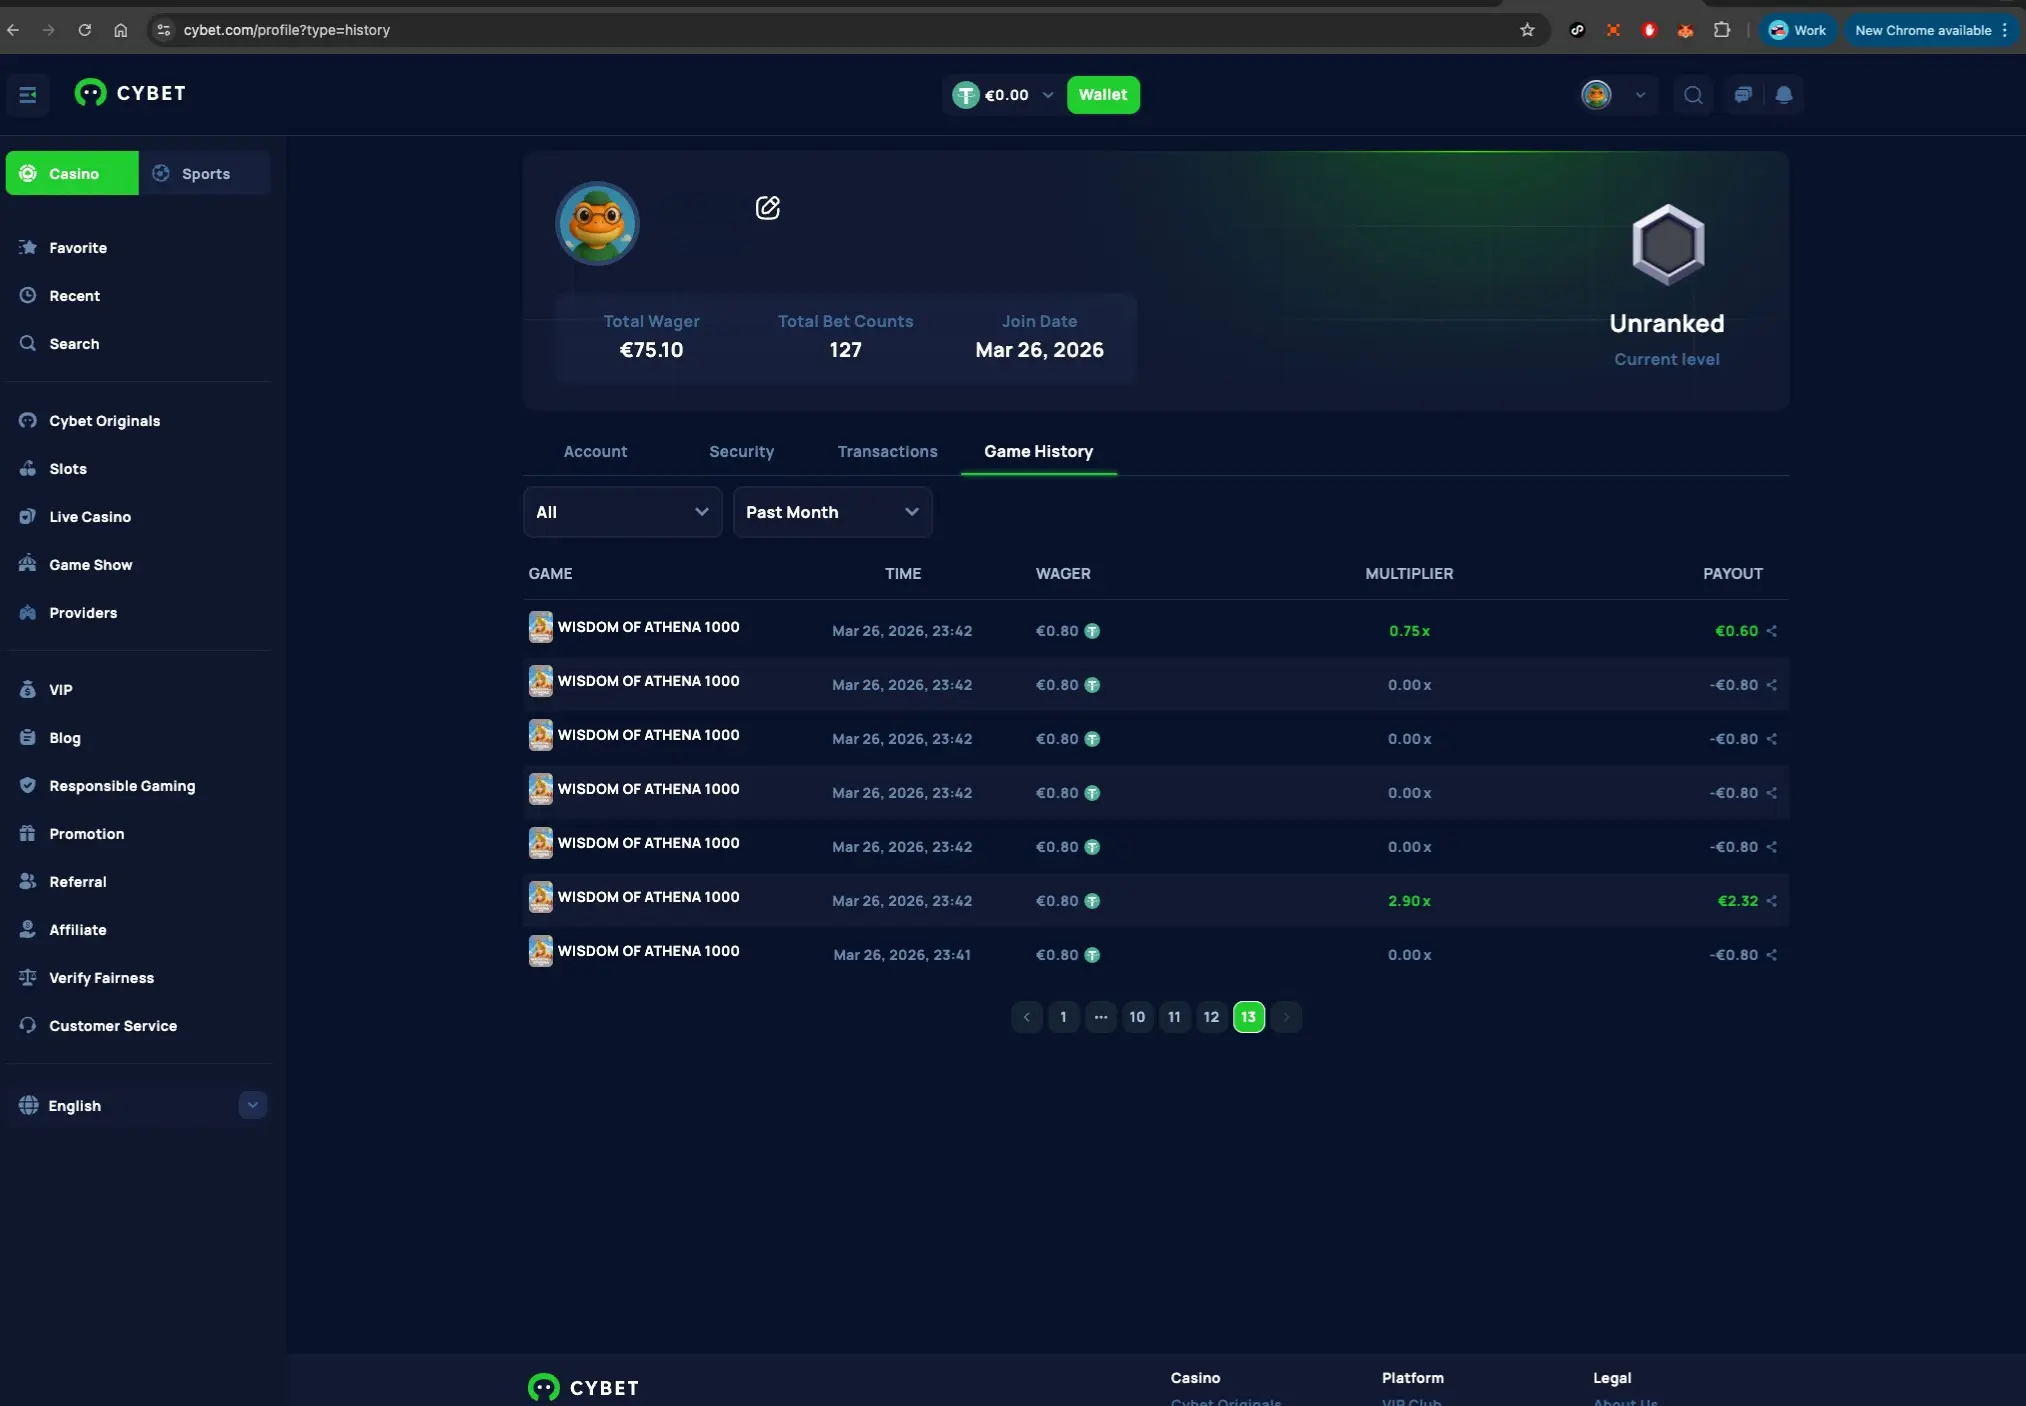The width and height of the screenshot is (2026, 1406).
Task: Click the 2.90x multiplier value
Action: (1409, 901)
